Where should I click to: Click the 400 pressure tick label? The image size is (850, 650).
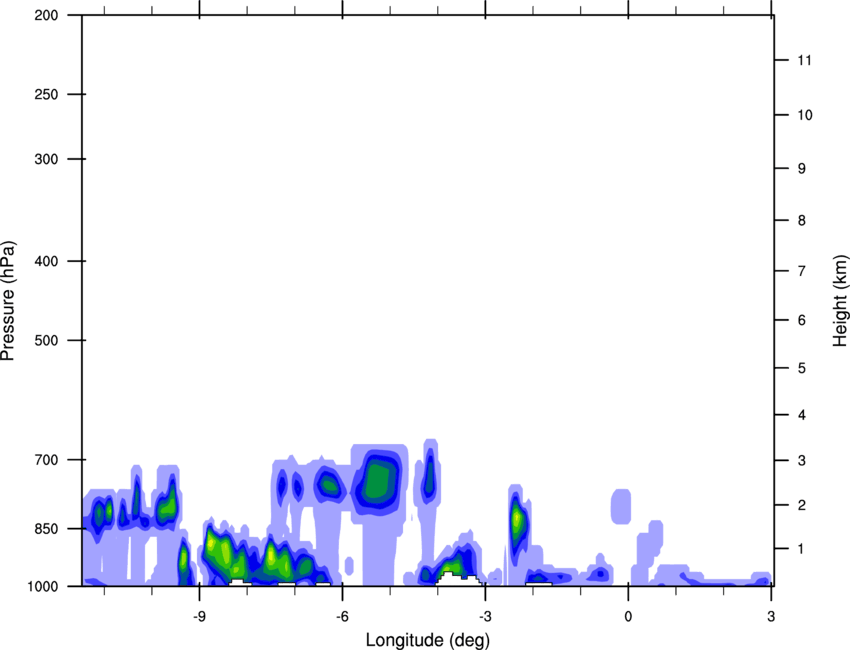pos(46,261)
